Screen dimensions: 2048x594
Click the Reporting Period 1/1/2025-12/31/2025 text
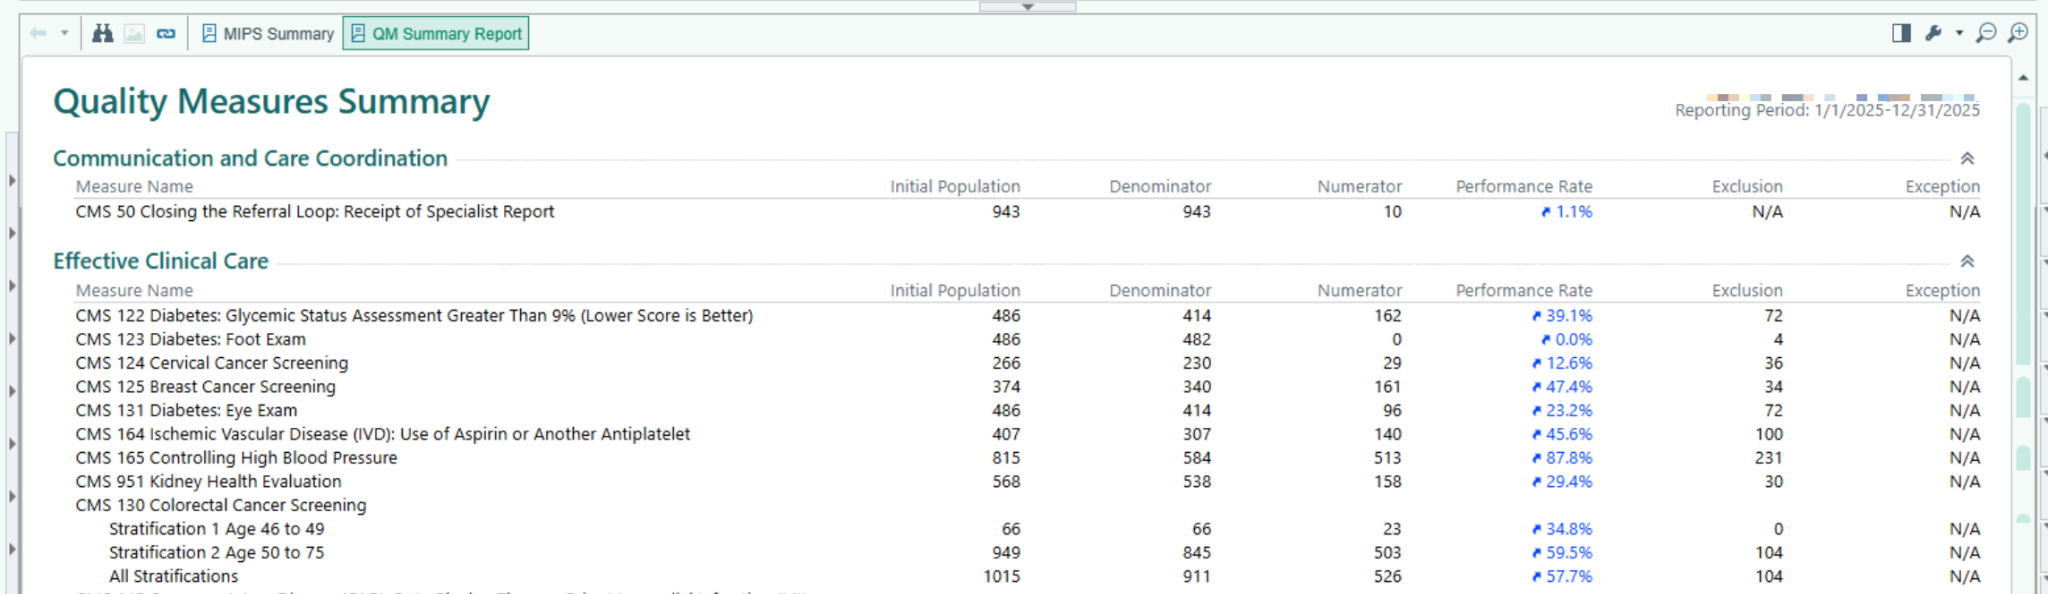pyautogui.click(x=1827, y=110)
